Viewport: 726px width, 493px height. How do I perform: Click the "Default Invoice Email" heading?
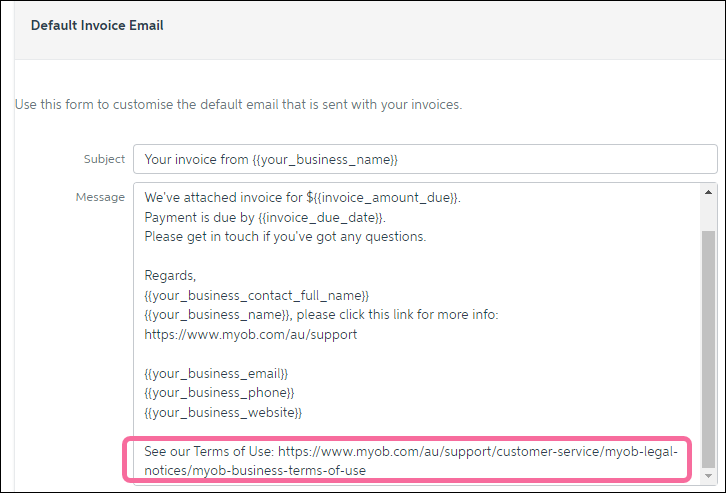97,25
